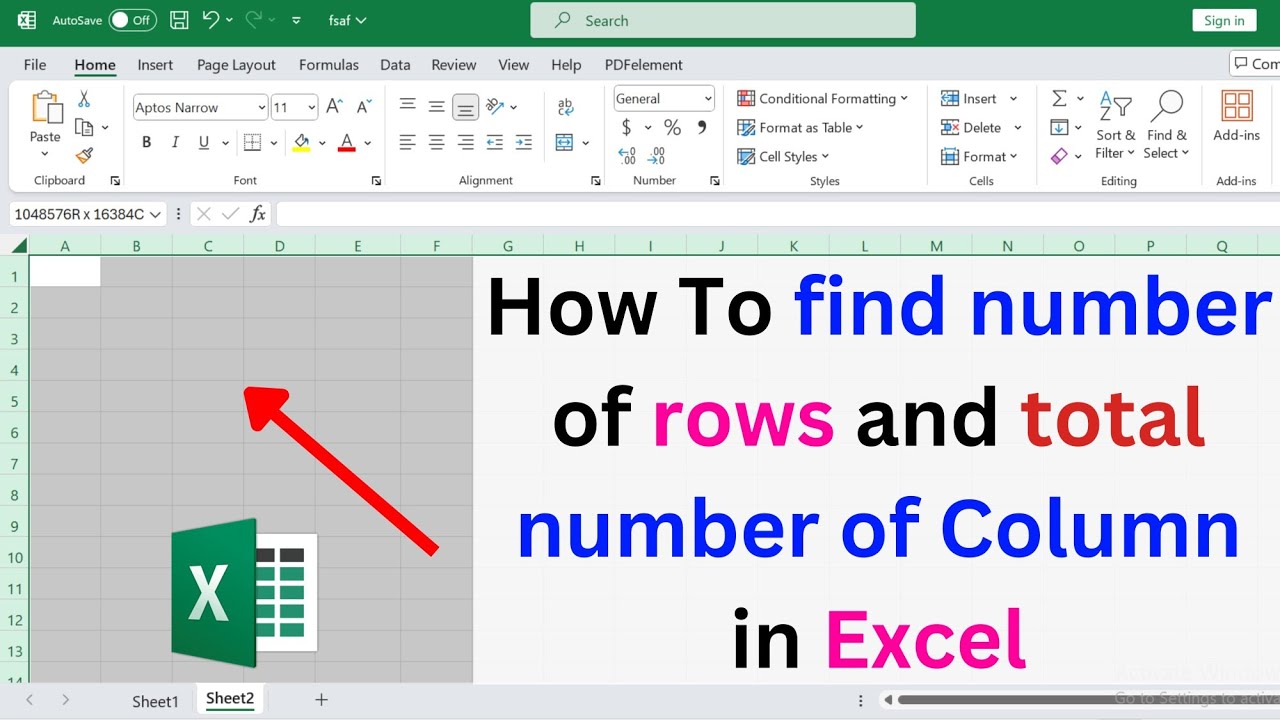1280x720 pixels.
Task: Open the Font dialog launcher
Action: pyautogui.click(x=376, y=181)
